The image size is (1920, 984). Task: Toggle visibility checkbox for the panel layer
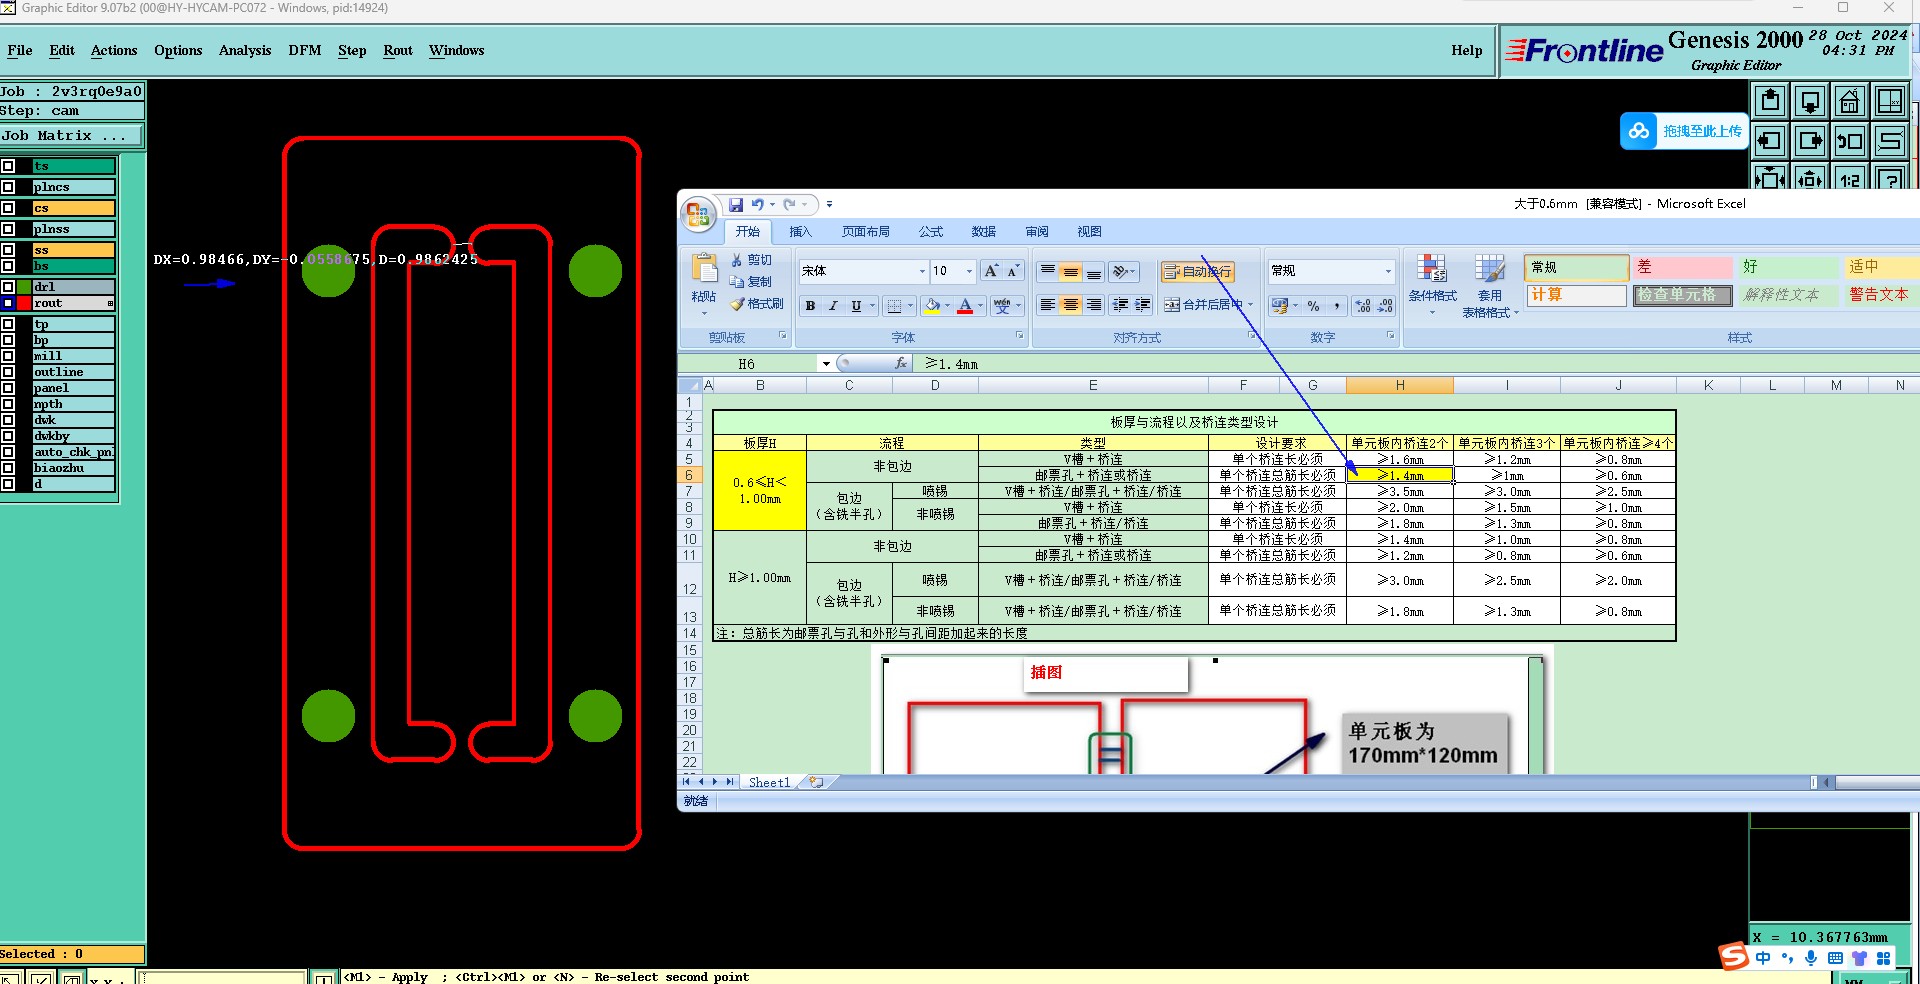click(x=8, y=388)
